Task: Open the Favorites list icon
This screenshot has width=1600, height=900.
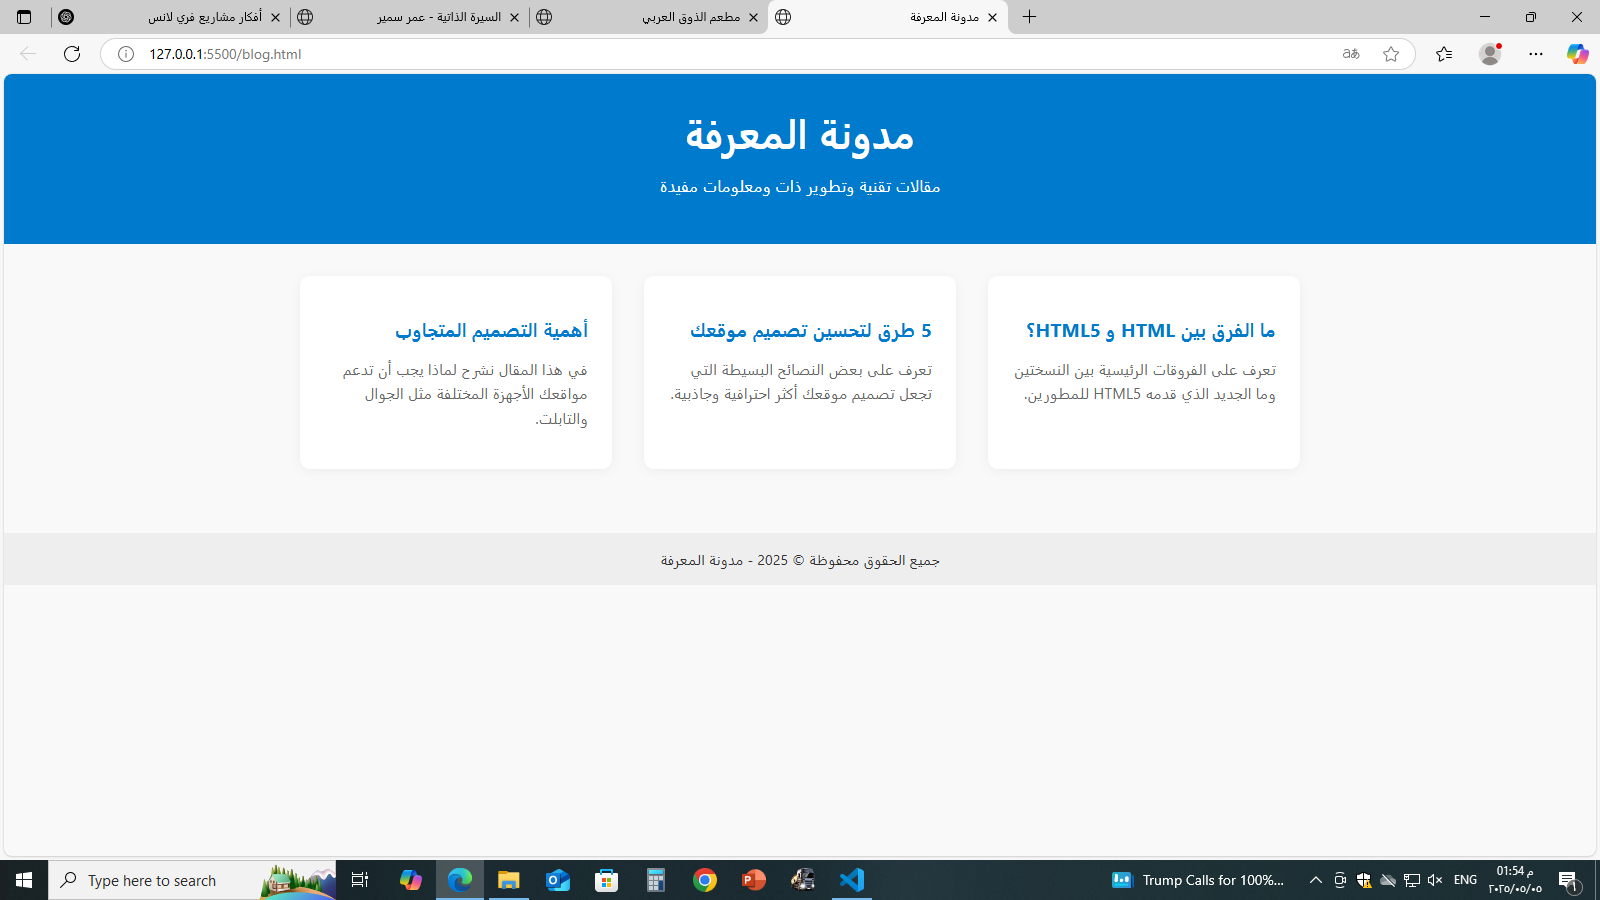Action: [x=1444, y=54]
